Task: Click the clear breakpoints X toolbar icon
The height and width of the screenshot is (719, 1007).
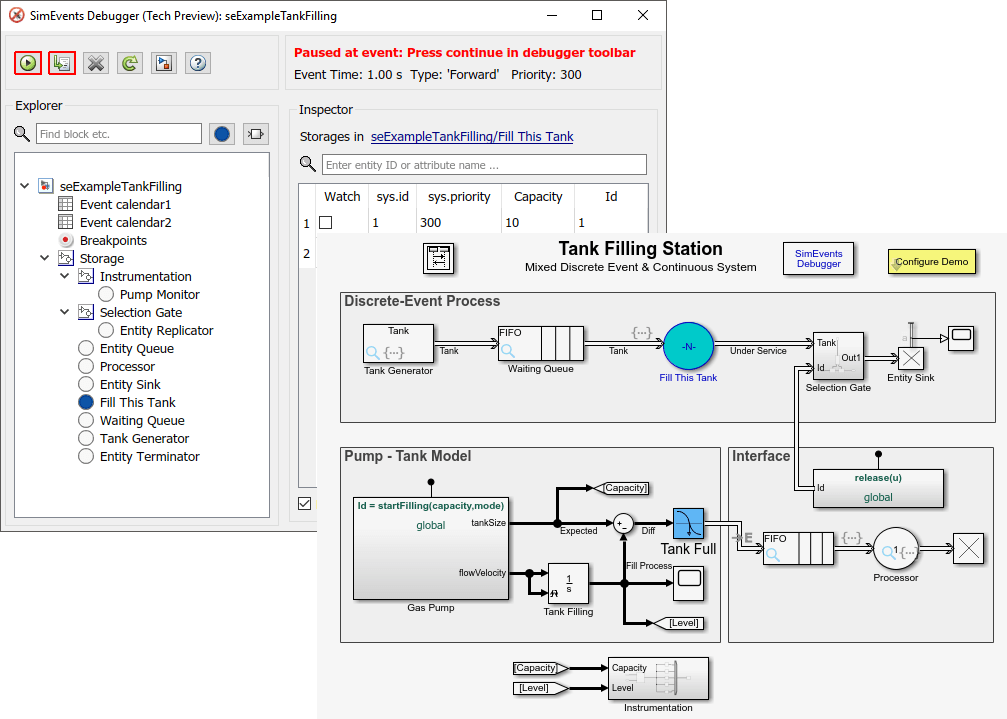Action: [x=96, y=63]
